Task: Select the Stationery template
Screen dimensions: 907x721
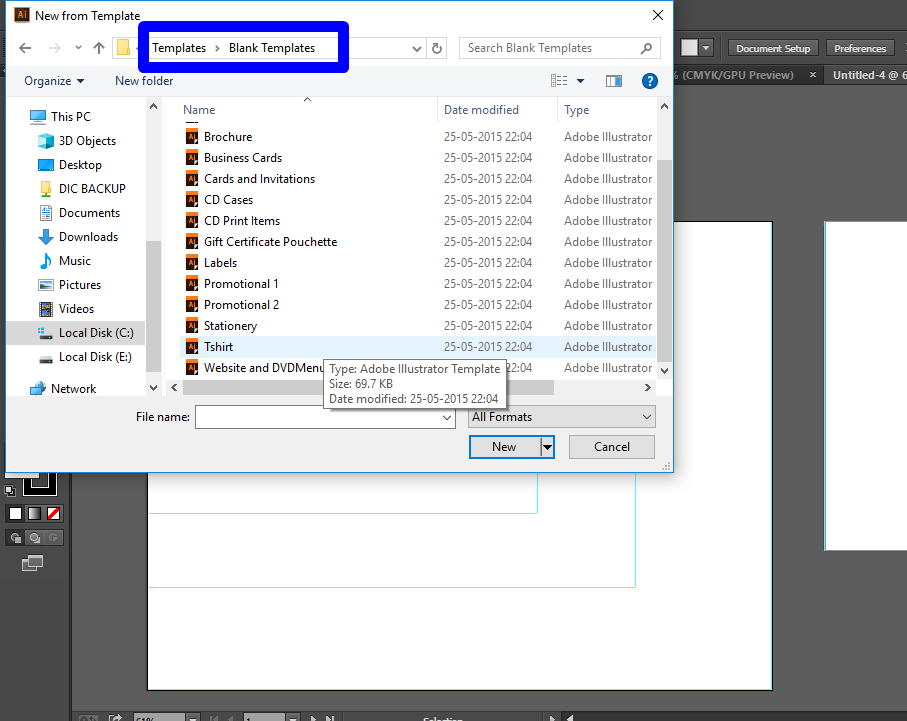Action: 418,326
